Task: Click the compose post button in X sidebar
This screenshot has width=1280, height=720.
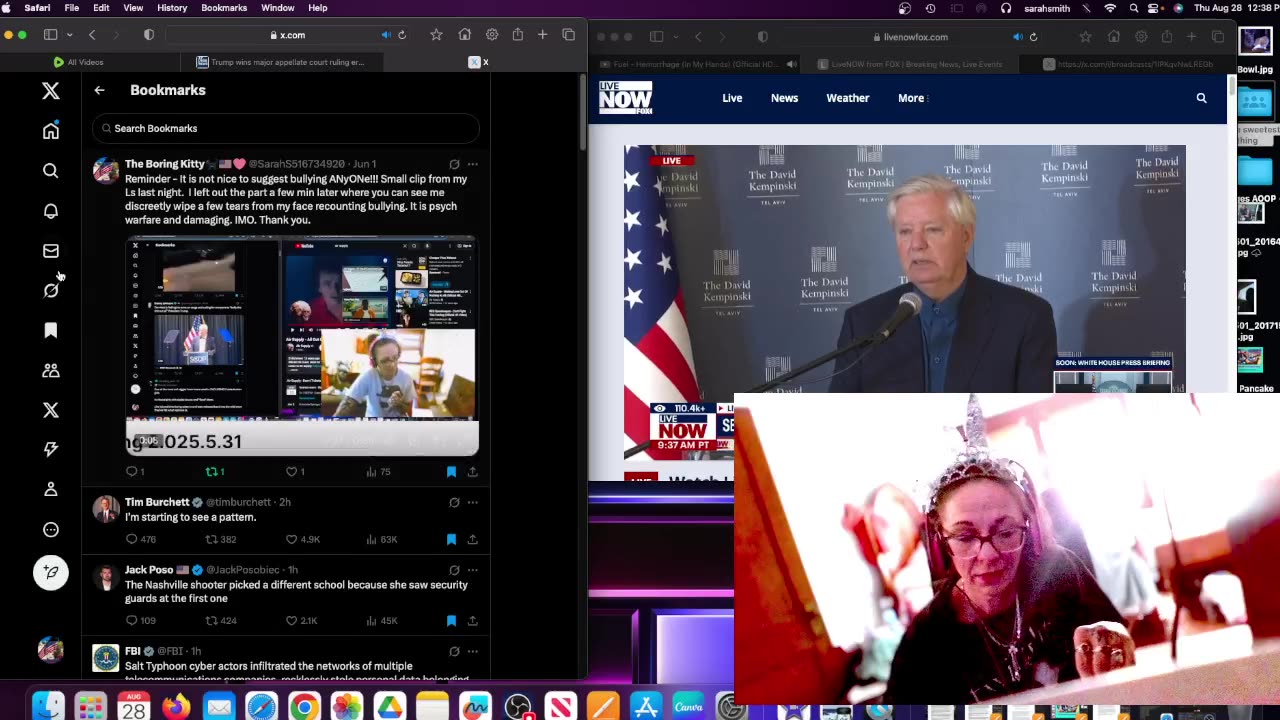Action: [x=51, y=572]
